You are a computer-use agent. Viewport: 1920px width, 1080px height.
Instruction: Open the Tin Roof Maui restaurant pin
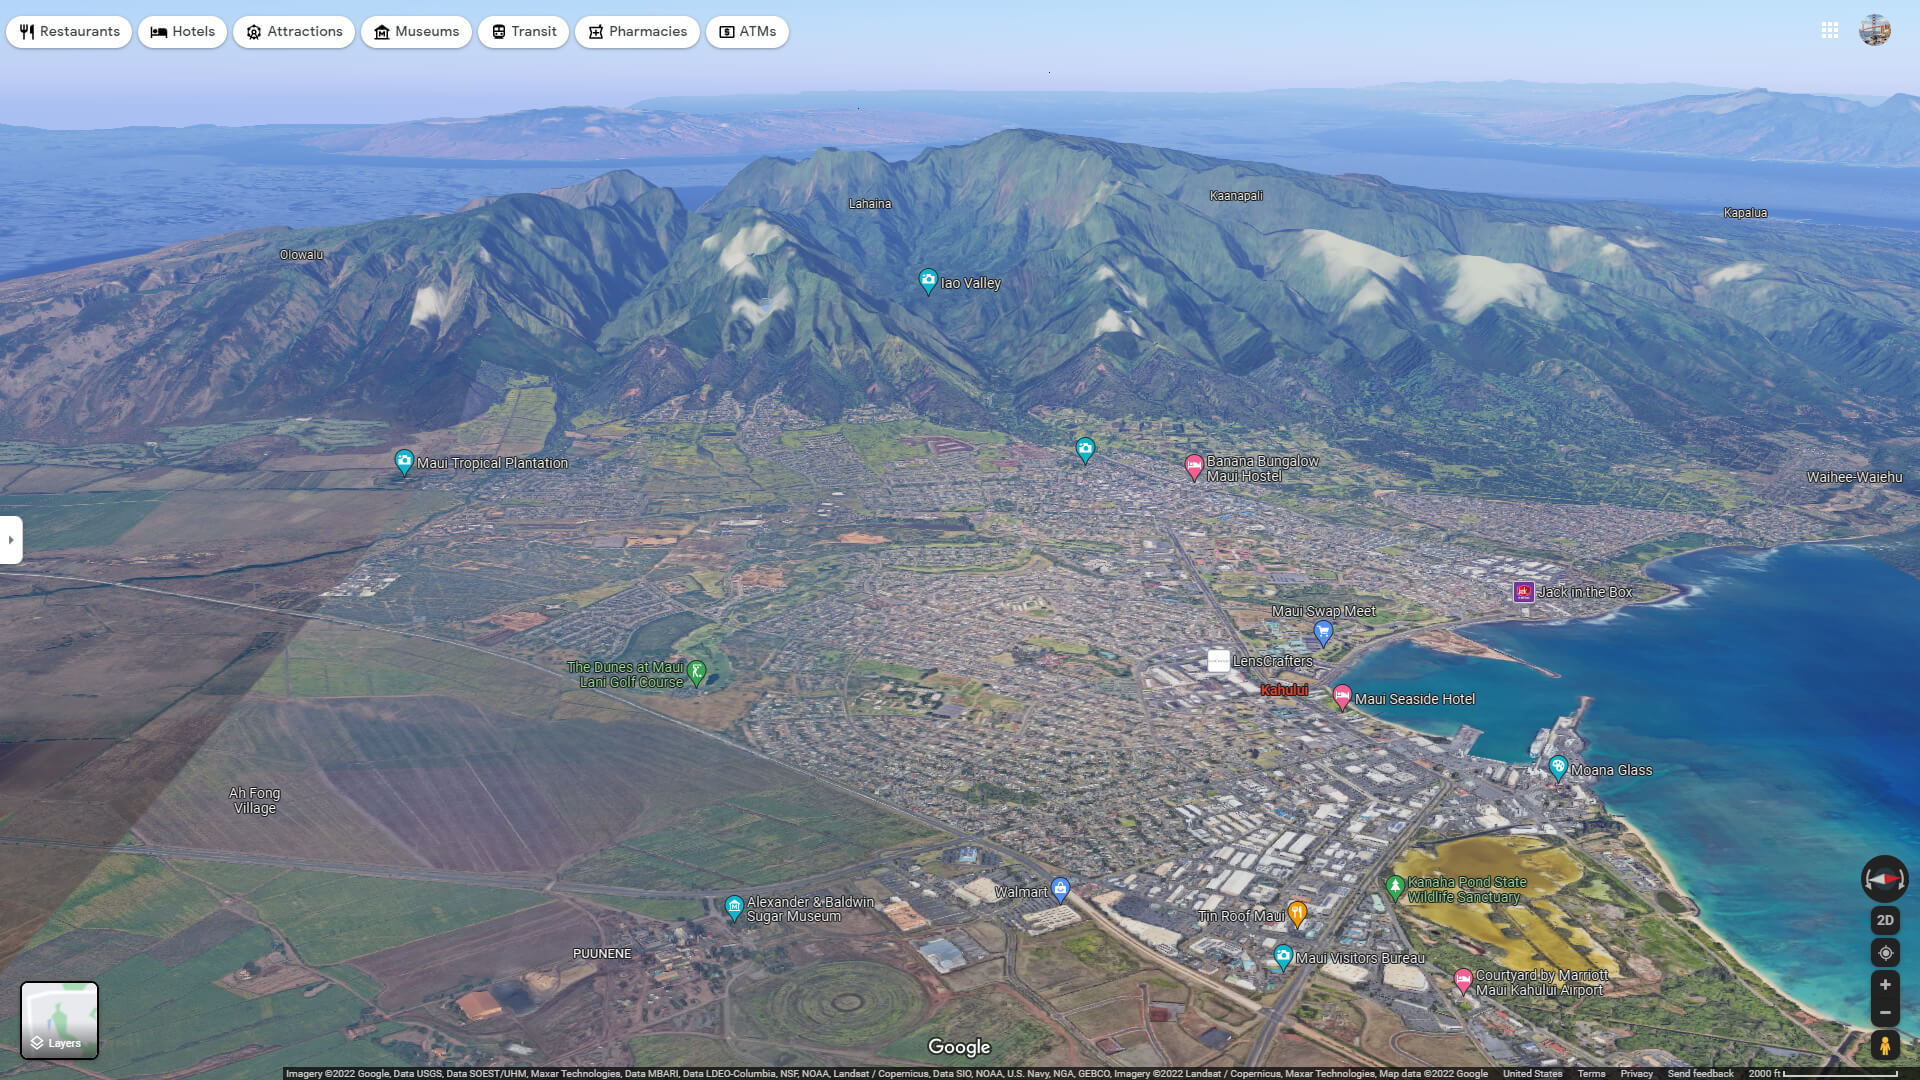tap(1297, 912)
